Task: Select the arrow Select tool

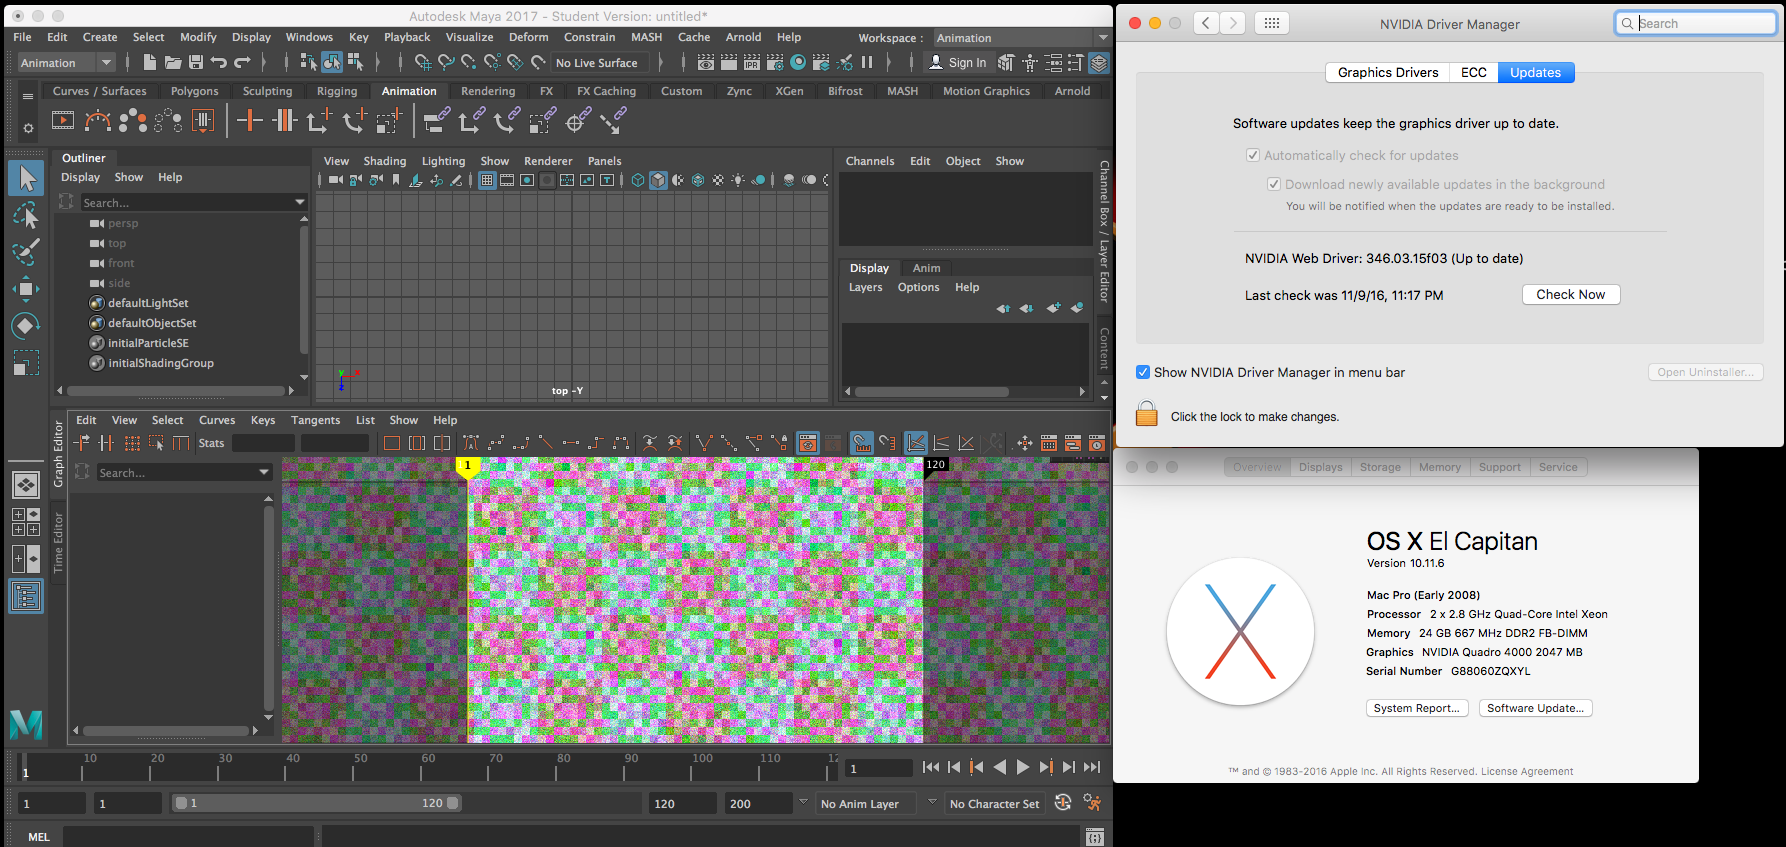Action: (x=26, y=178)
